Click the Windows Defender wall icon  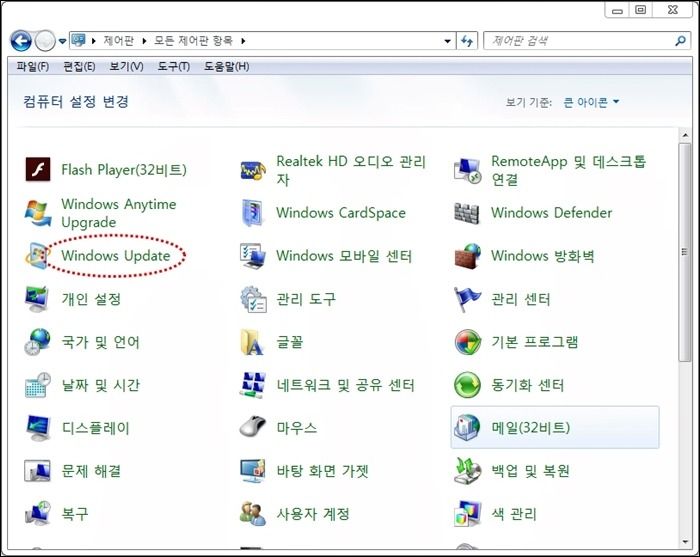coord(467,213)
